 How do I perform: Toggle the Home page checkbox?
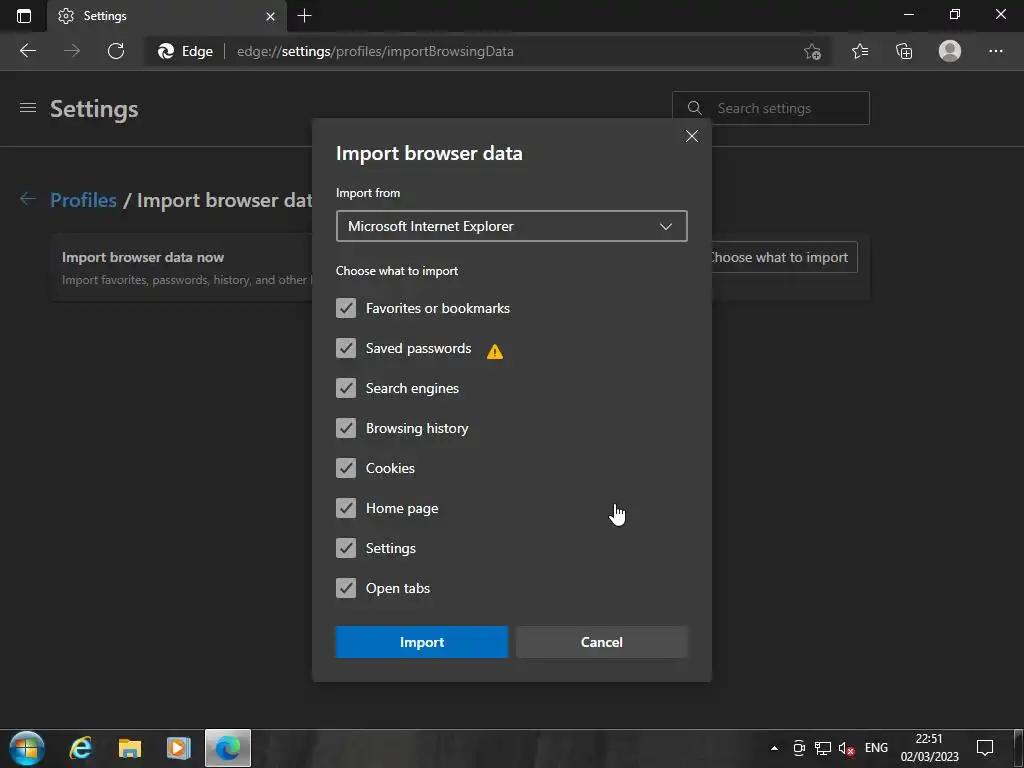tap(346, 508)
